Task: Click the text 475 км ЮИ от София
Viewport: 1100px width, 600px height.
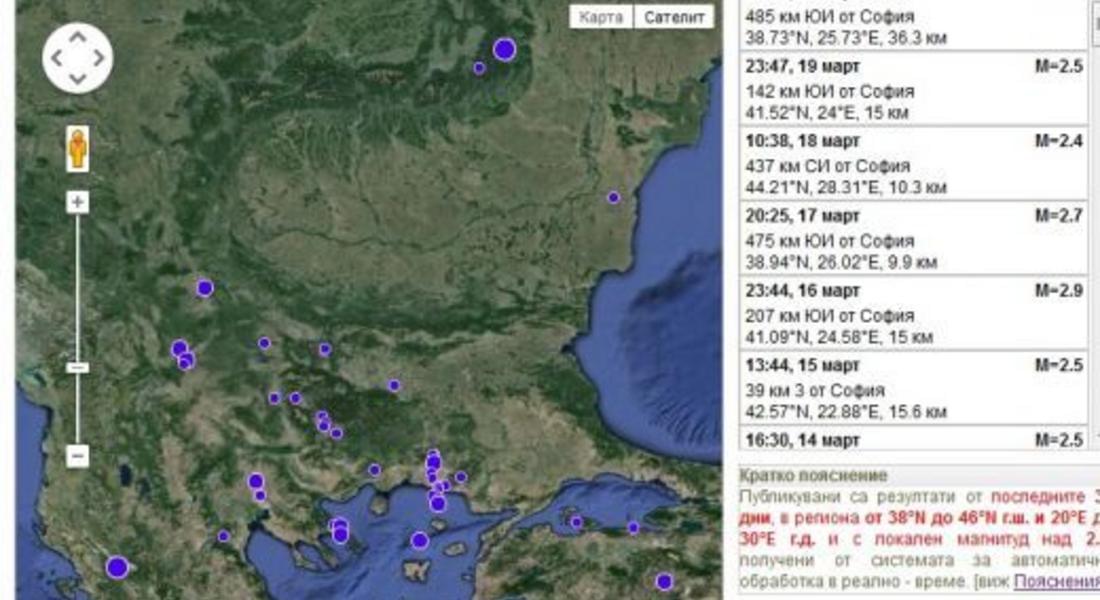Action: tap(829, 241)
